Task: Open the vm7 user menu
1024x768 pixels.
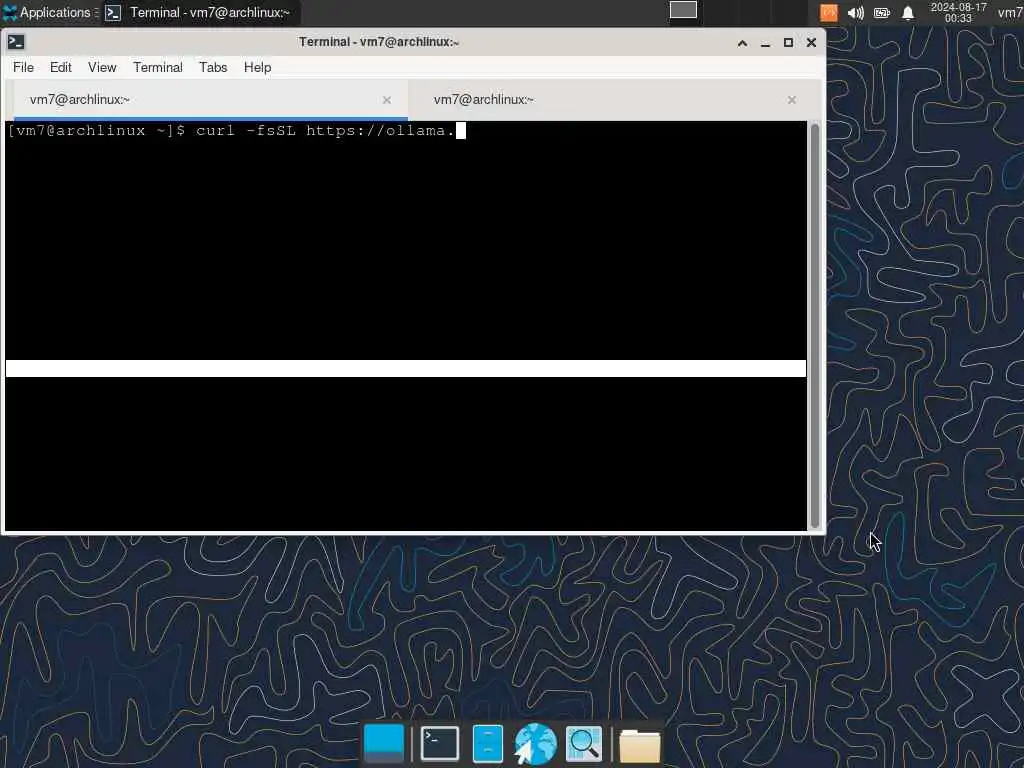Action: tap(1010, 12)
